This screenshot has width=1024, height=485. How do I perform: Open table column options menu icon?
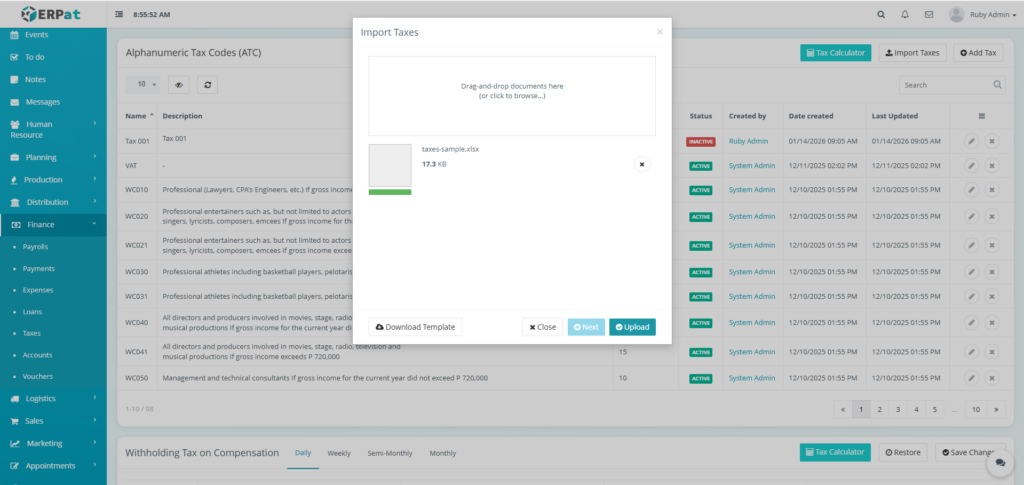coord(982,116)
